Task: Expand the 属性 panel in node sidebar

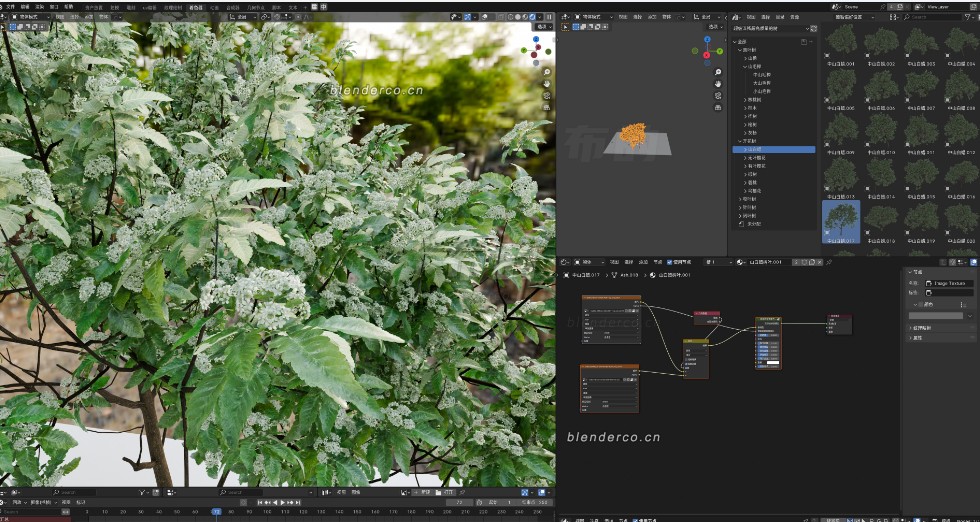Action: (941, 338)
